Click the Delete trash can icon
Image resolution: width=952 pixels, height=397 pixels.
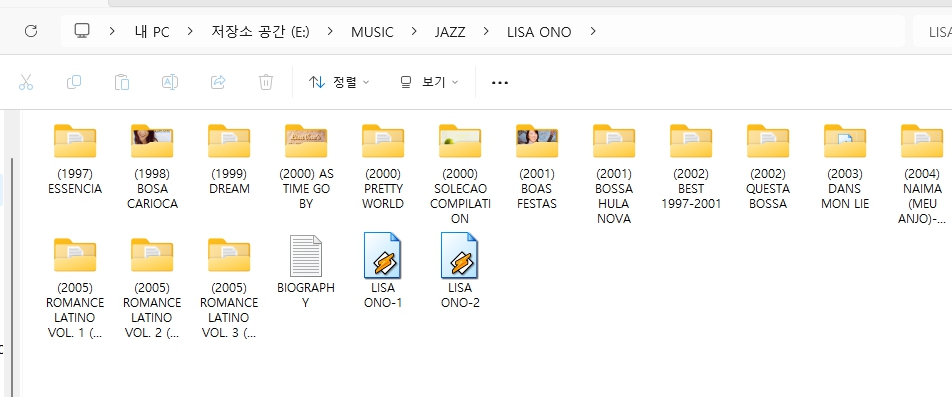[266, 82]
